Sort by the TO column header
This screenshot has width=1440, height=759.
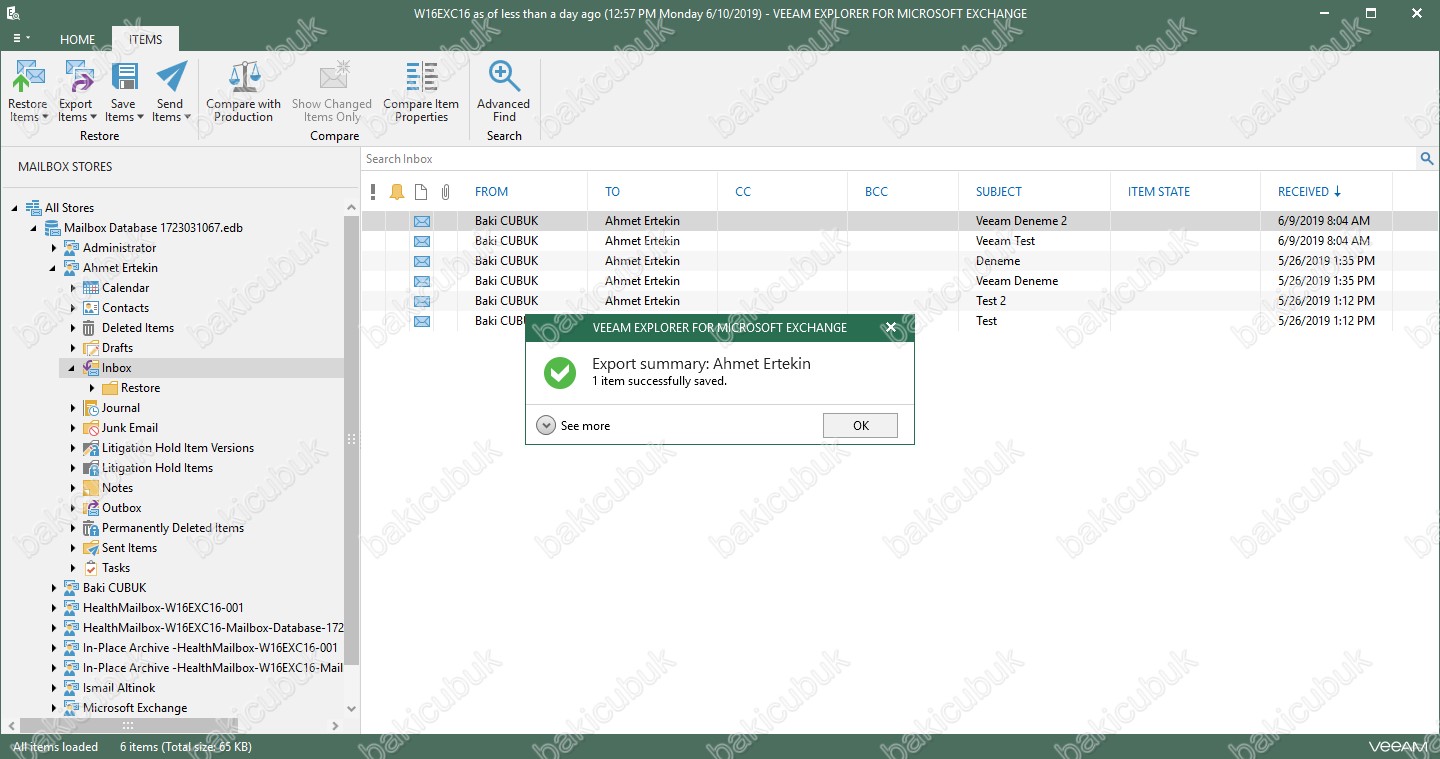[612, 192]
